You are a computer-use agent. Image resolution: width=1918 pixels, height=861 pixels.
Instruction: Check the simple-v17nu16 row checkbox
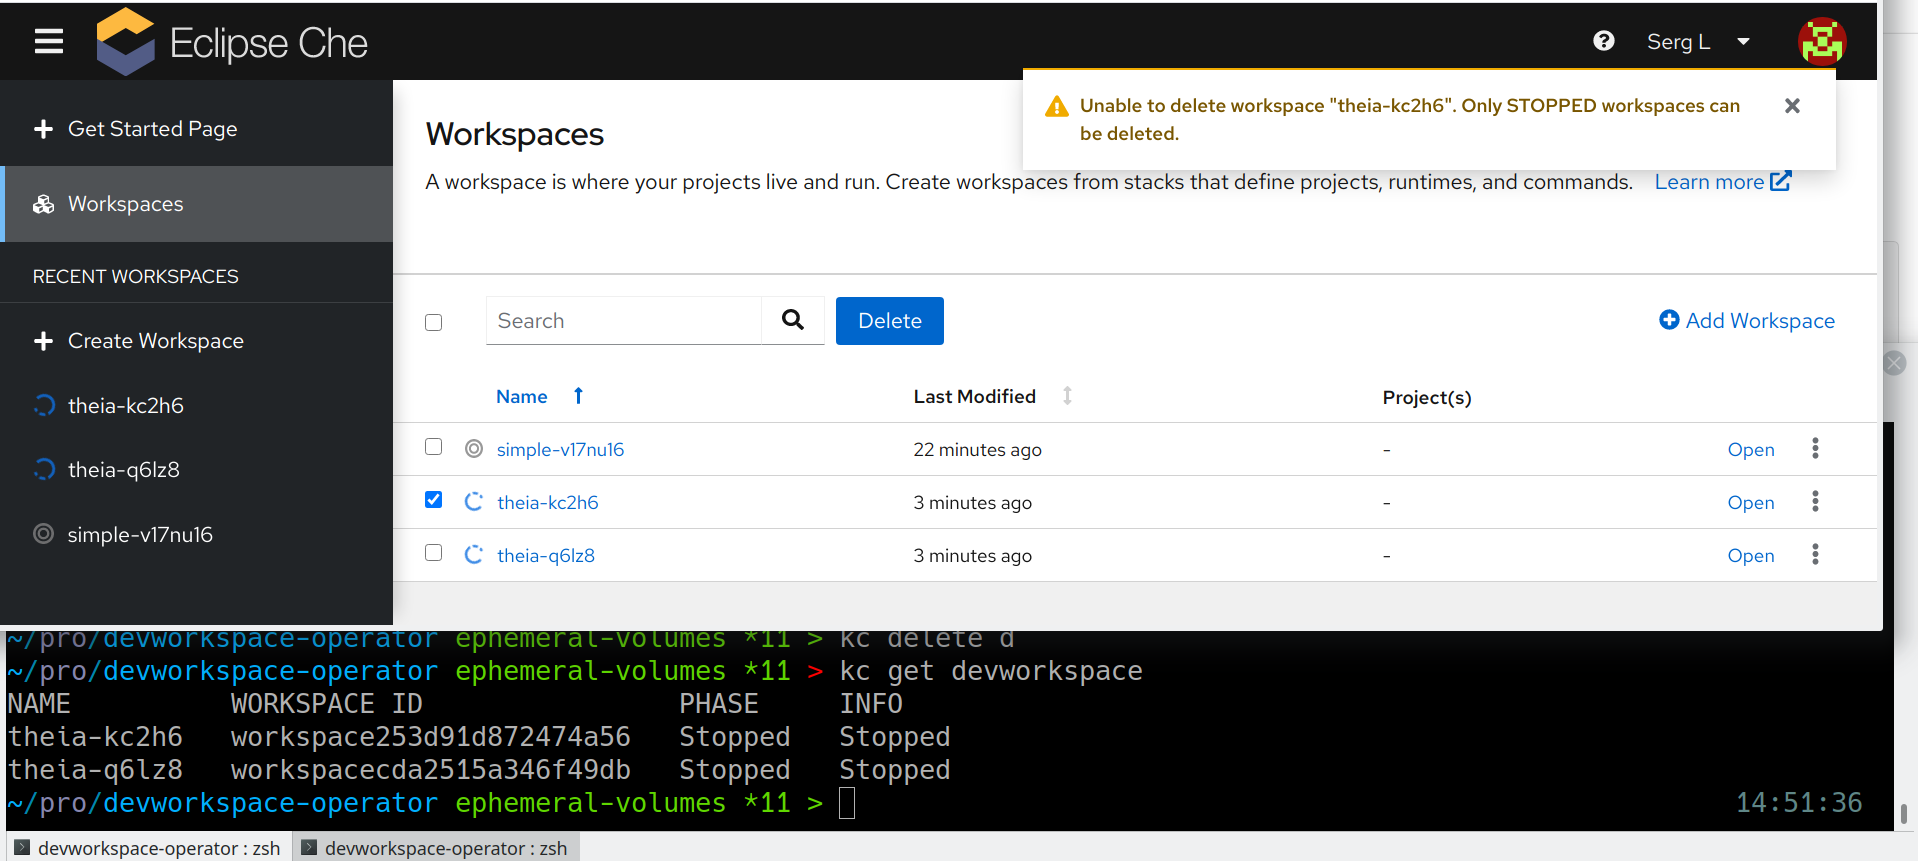tap(433, 447)
